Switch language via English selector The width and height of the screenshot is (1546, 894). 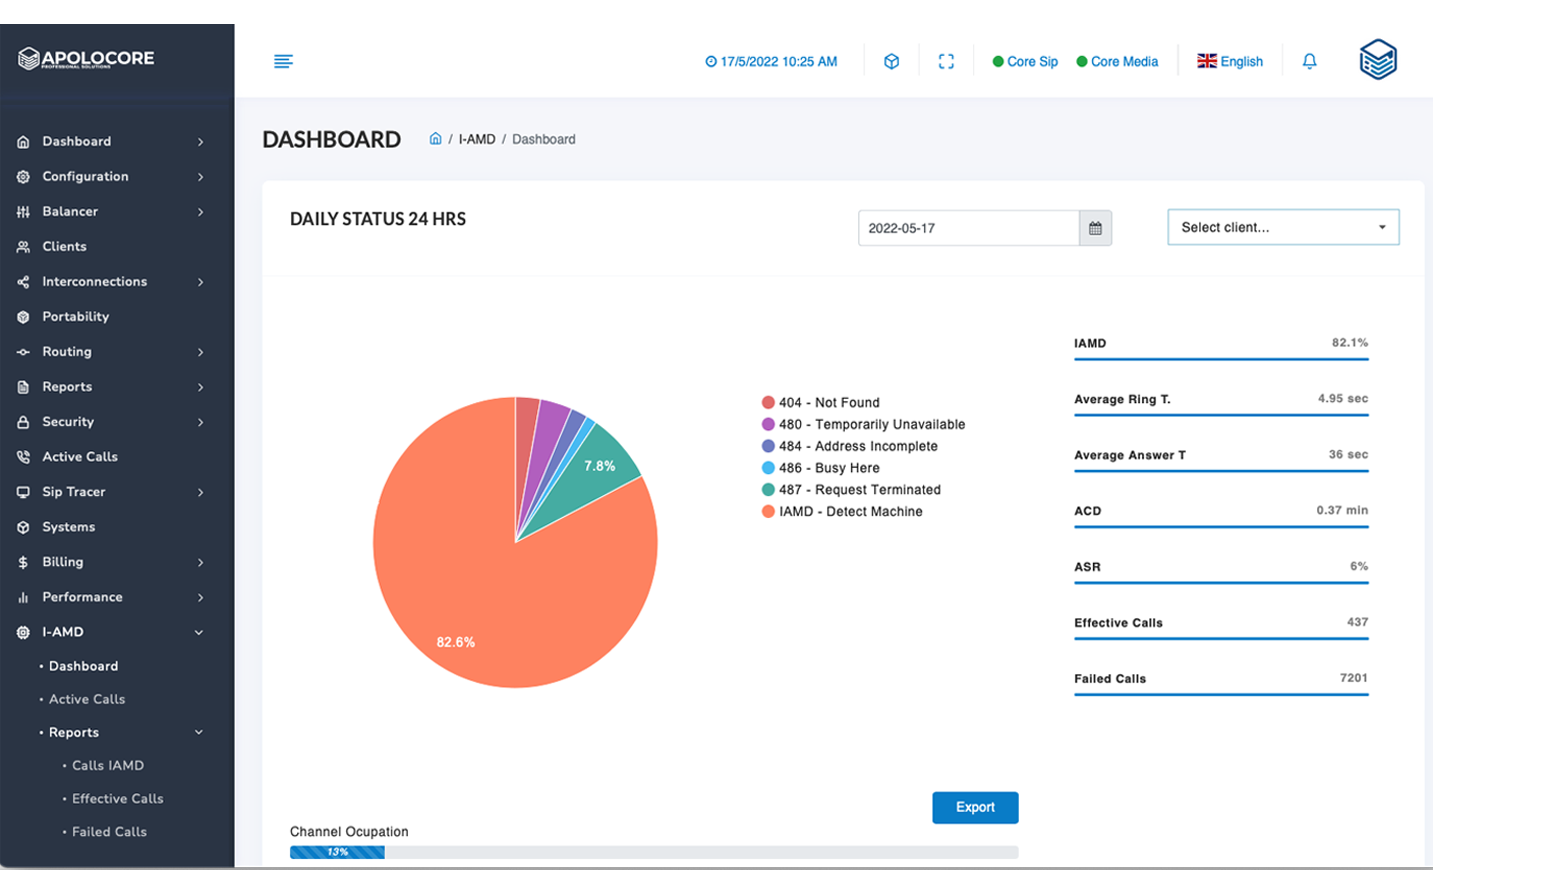[x=1230, y=62]
